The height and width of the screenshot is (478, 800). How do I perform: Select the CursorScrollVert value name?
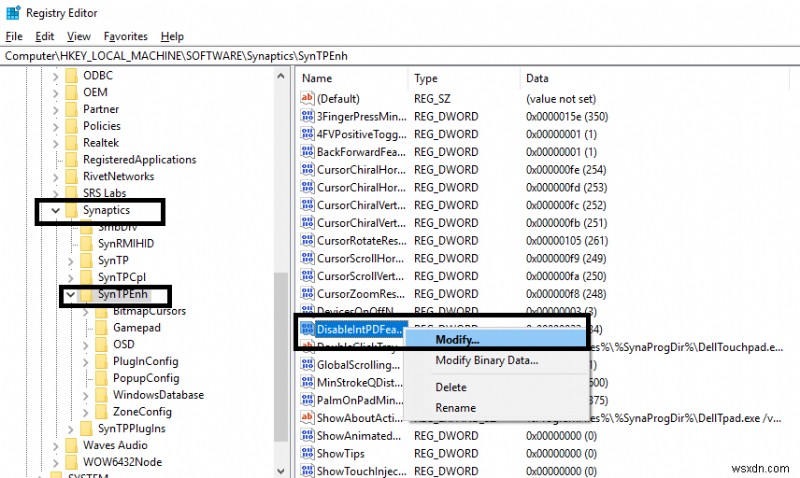(x=361, y=276)
